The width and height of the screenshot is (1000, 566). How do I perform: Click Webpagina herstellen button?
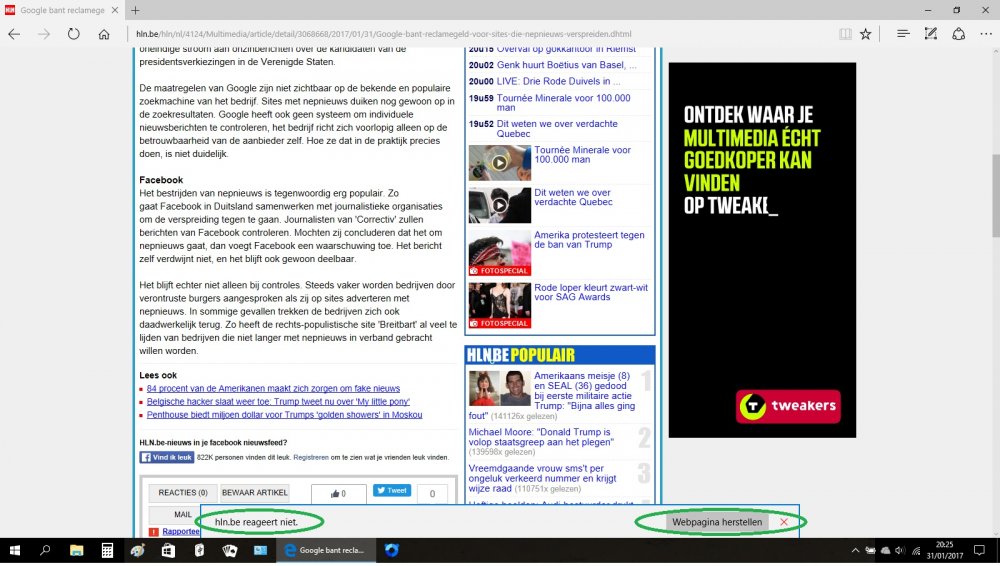tap(717, 522)
